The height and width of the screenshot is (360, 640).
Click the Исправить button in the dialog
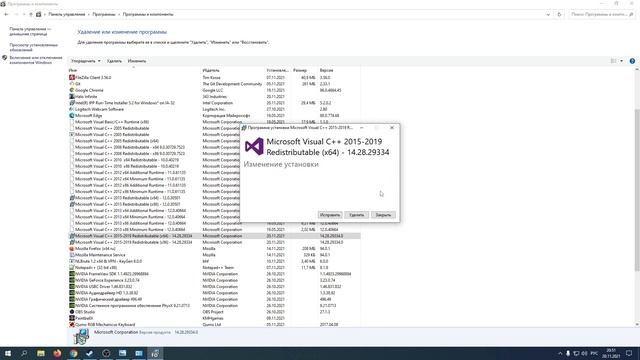tap(330, 215)
